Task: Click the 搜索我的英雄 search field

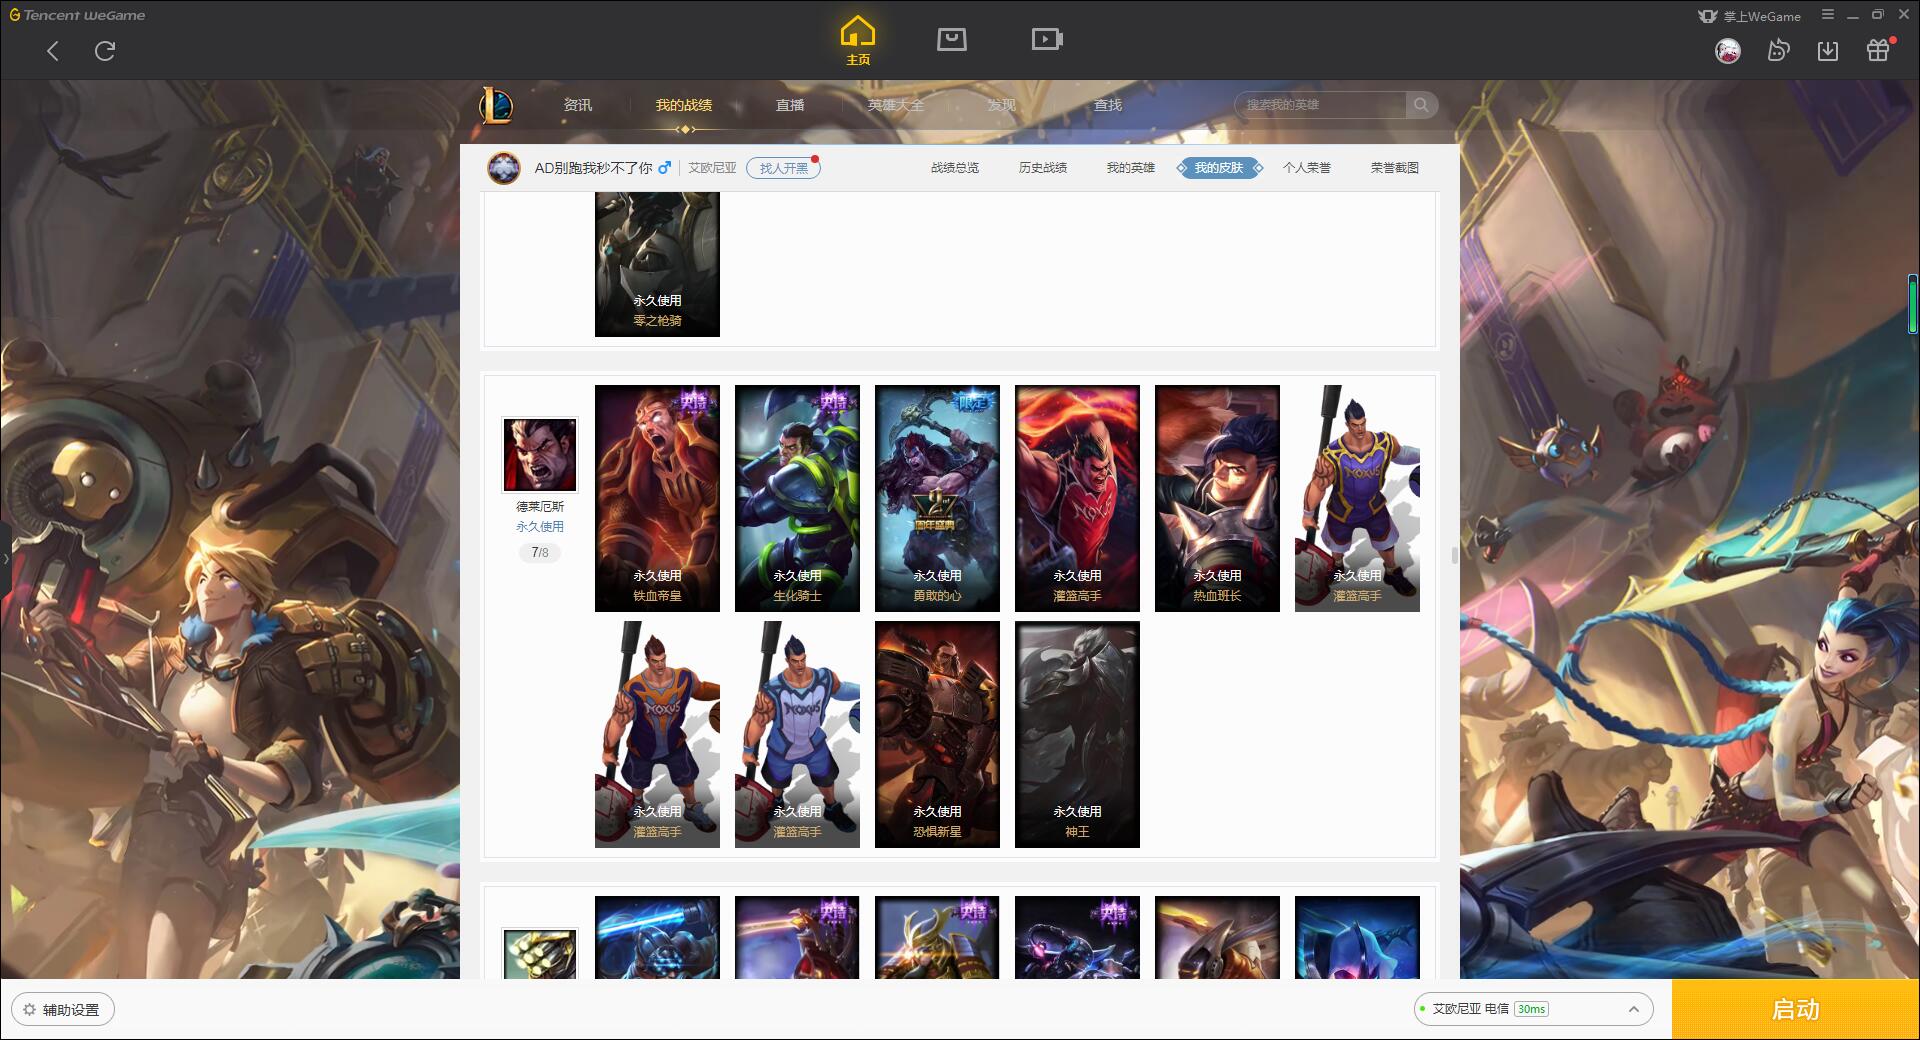Action: click(1320, 105)
